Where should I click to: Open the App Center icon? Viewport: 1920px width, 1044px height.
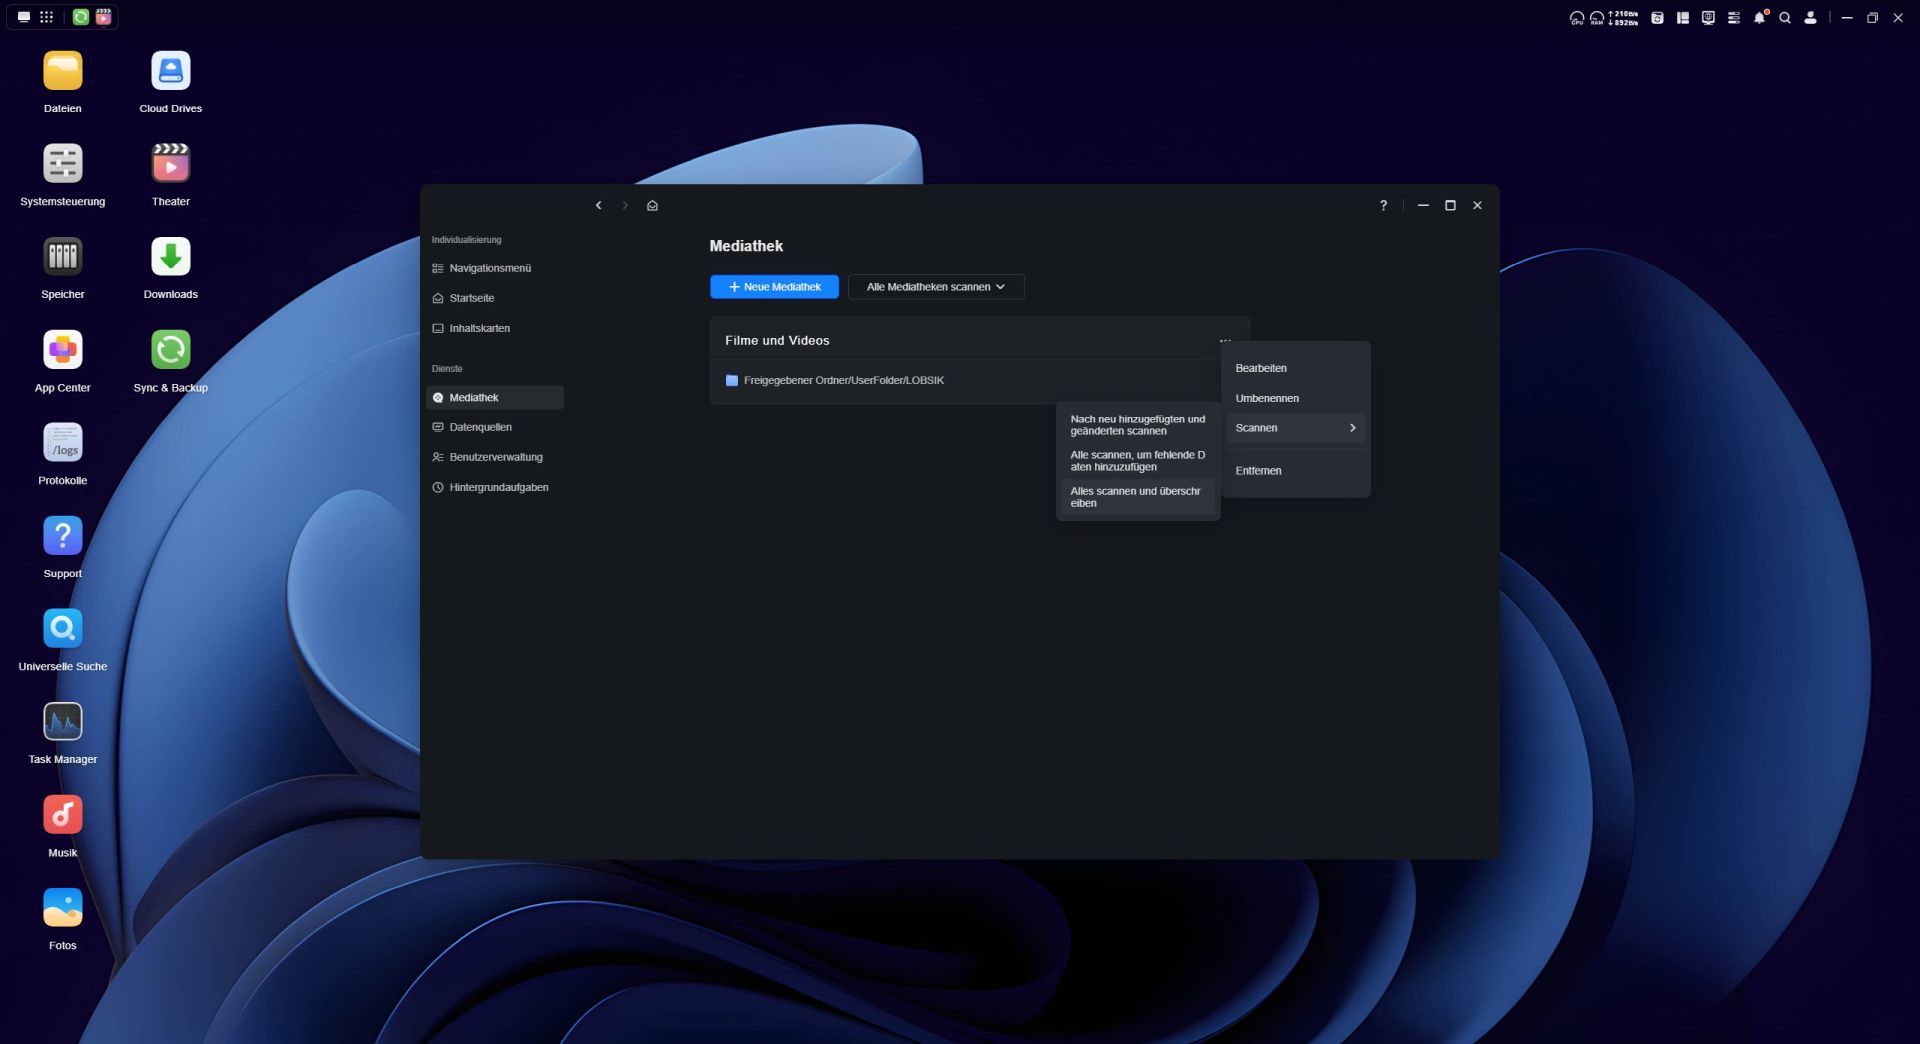point(62,350)
